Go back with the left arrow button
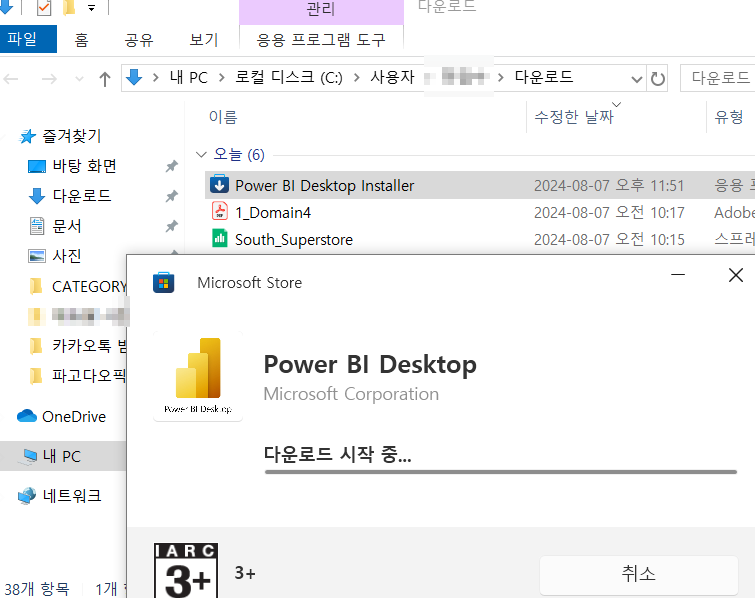 pos(11,78)
